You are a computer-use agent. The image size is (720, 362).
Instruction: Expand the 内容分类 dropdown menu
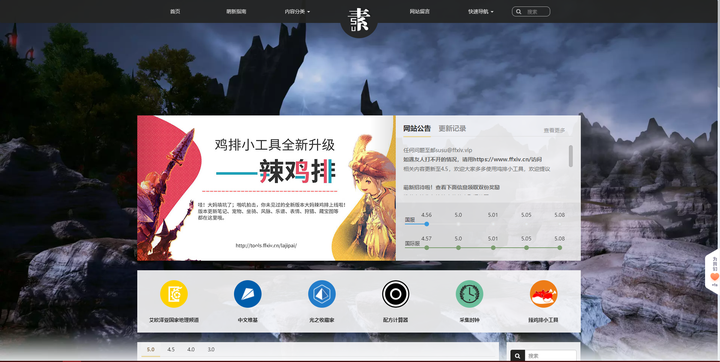297,12
